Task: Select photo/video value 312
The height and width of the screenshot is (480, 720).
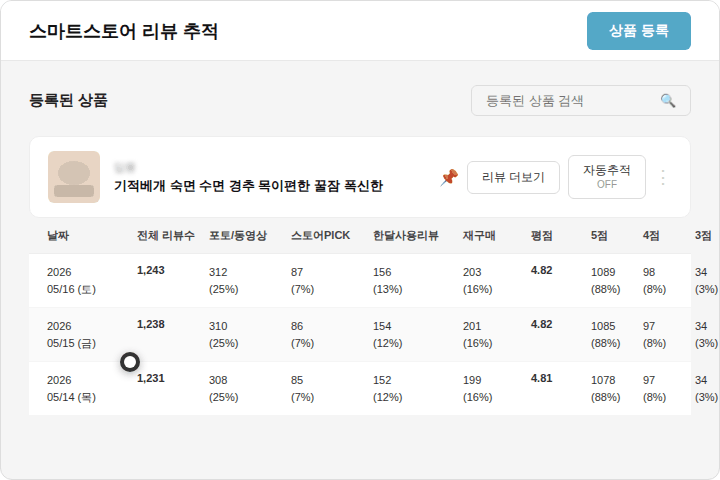Action: [218, 272]
